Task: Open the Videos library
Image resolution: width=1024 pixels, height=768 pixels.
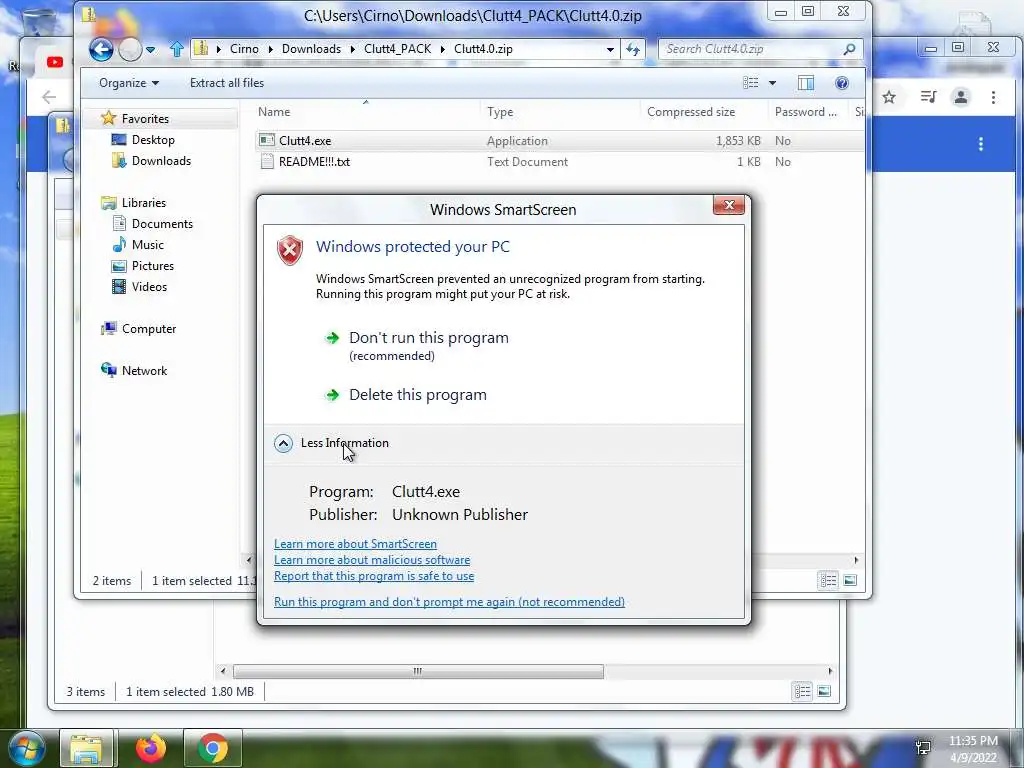Action: click(149, 287)
